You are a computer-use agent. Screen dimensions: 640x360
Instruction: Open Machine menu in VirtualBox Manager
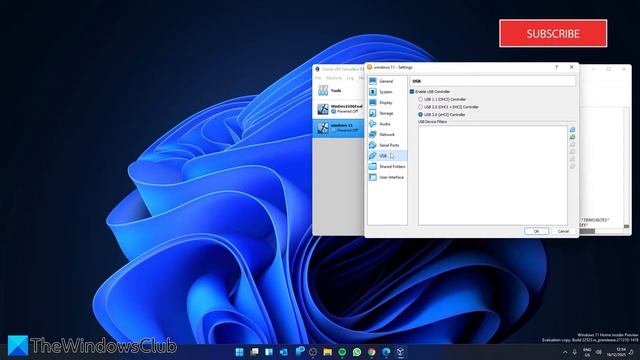[333, 78]
